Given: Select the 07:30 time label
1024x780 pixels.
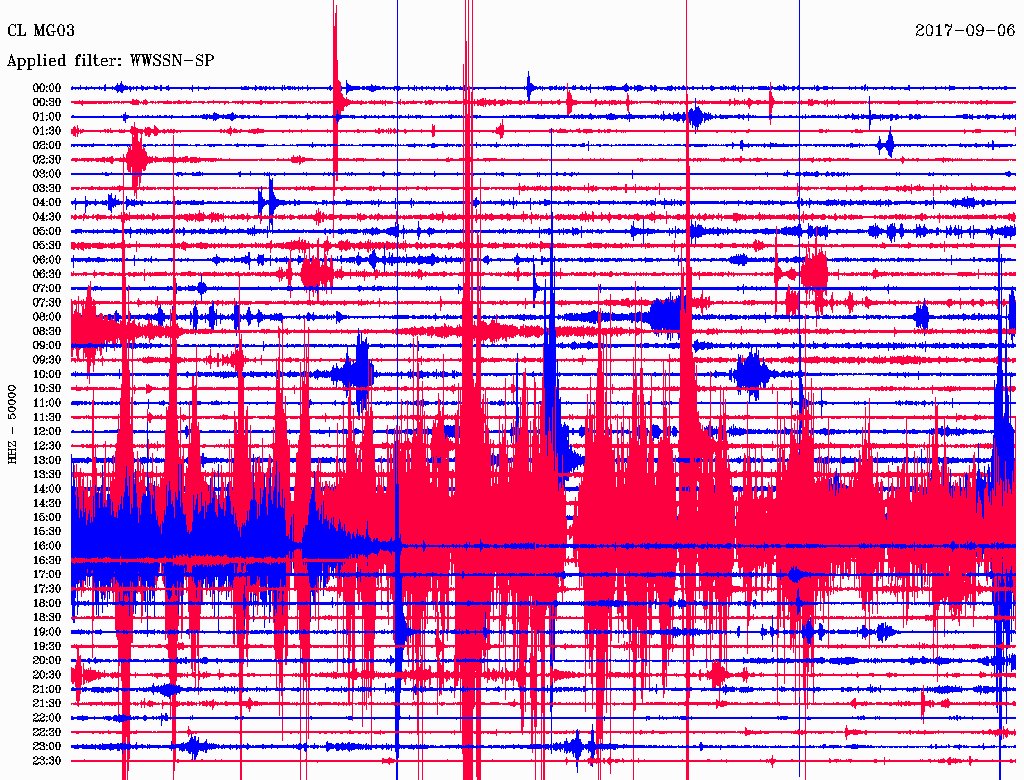Looking at the screenshot, I should coord(47,302).
